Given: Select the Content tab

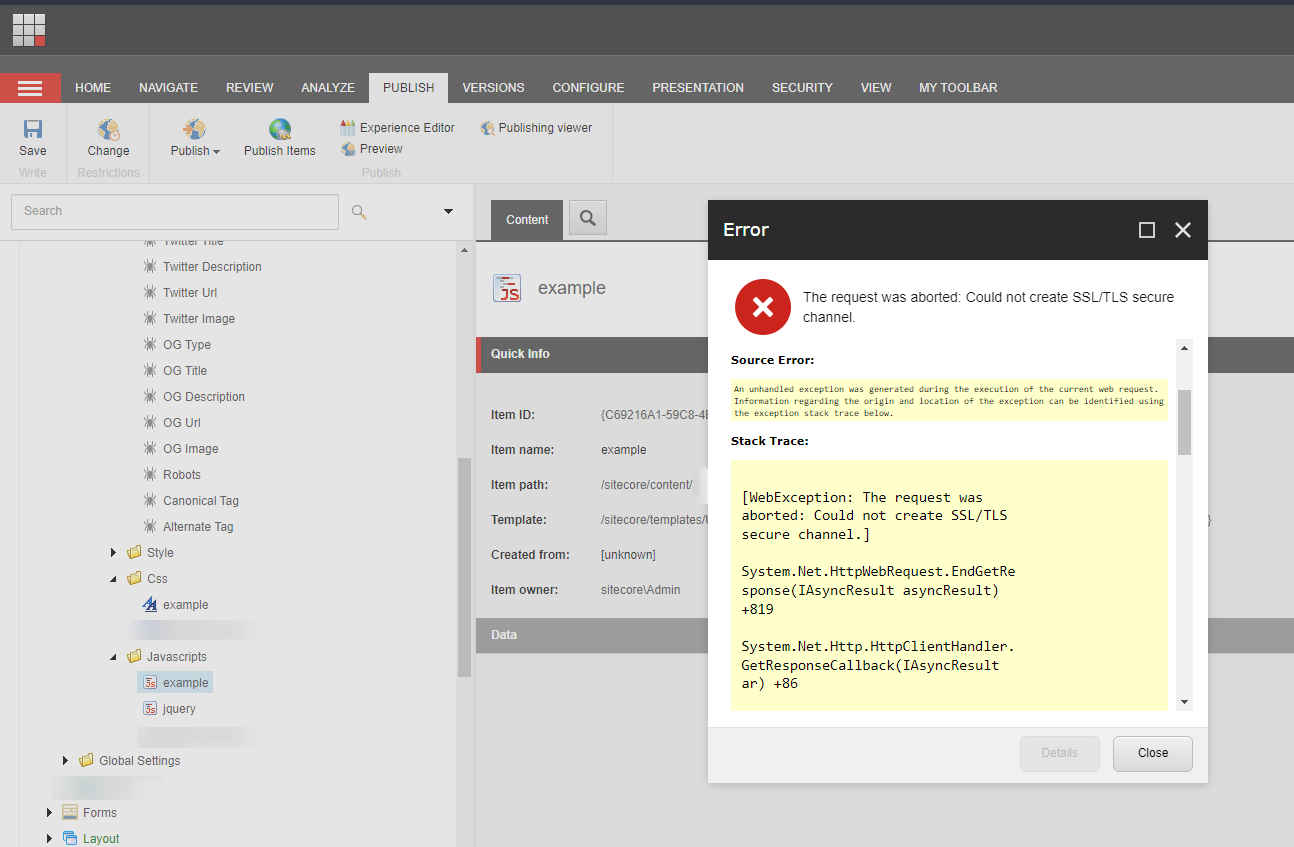Looking at the screenshot, I should pos(527,220).
